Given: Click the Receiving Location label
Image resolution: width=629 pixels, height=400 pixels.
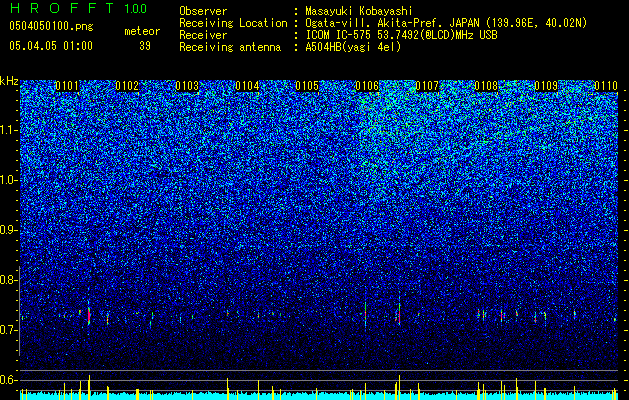Looking at the screenshot, I should (233, 23).
